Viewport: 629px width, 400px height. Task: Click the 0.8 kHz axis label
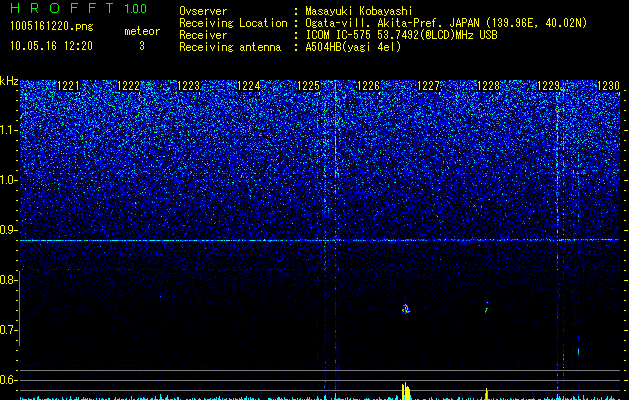pos(8,280)
